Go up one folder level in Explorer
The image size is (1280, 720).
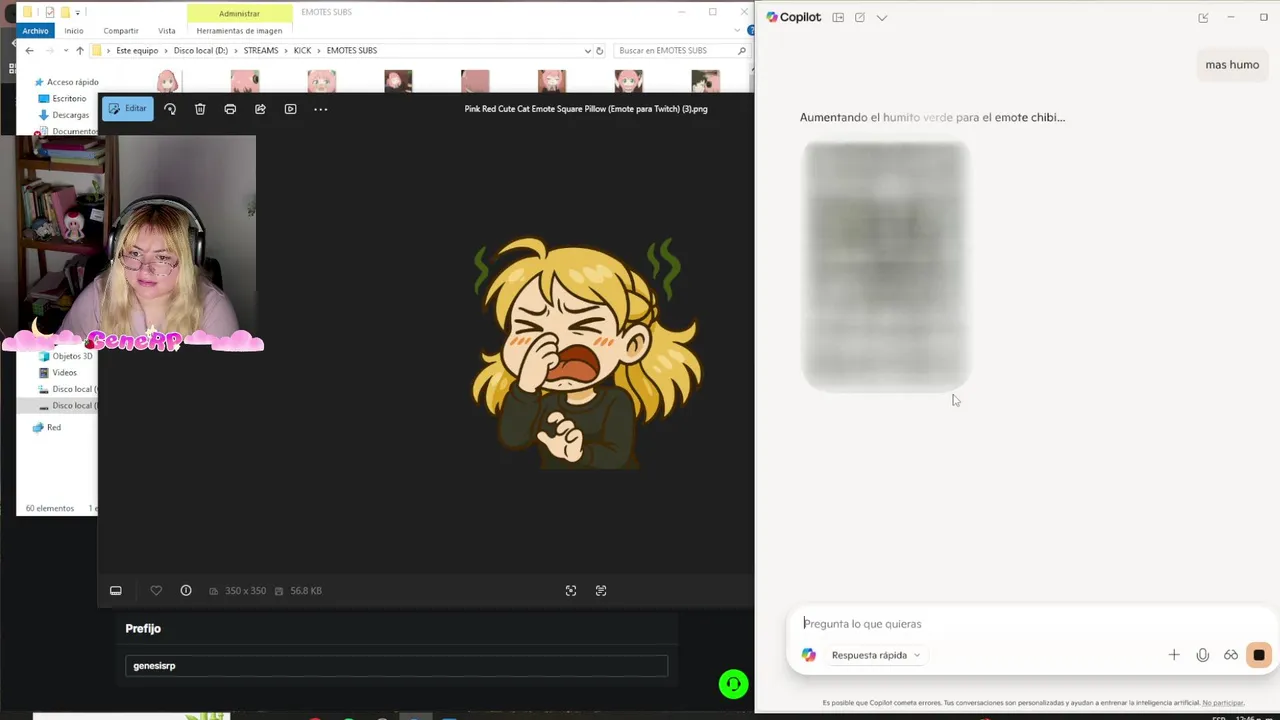point(80,50)
